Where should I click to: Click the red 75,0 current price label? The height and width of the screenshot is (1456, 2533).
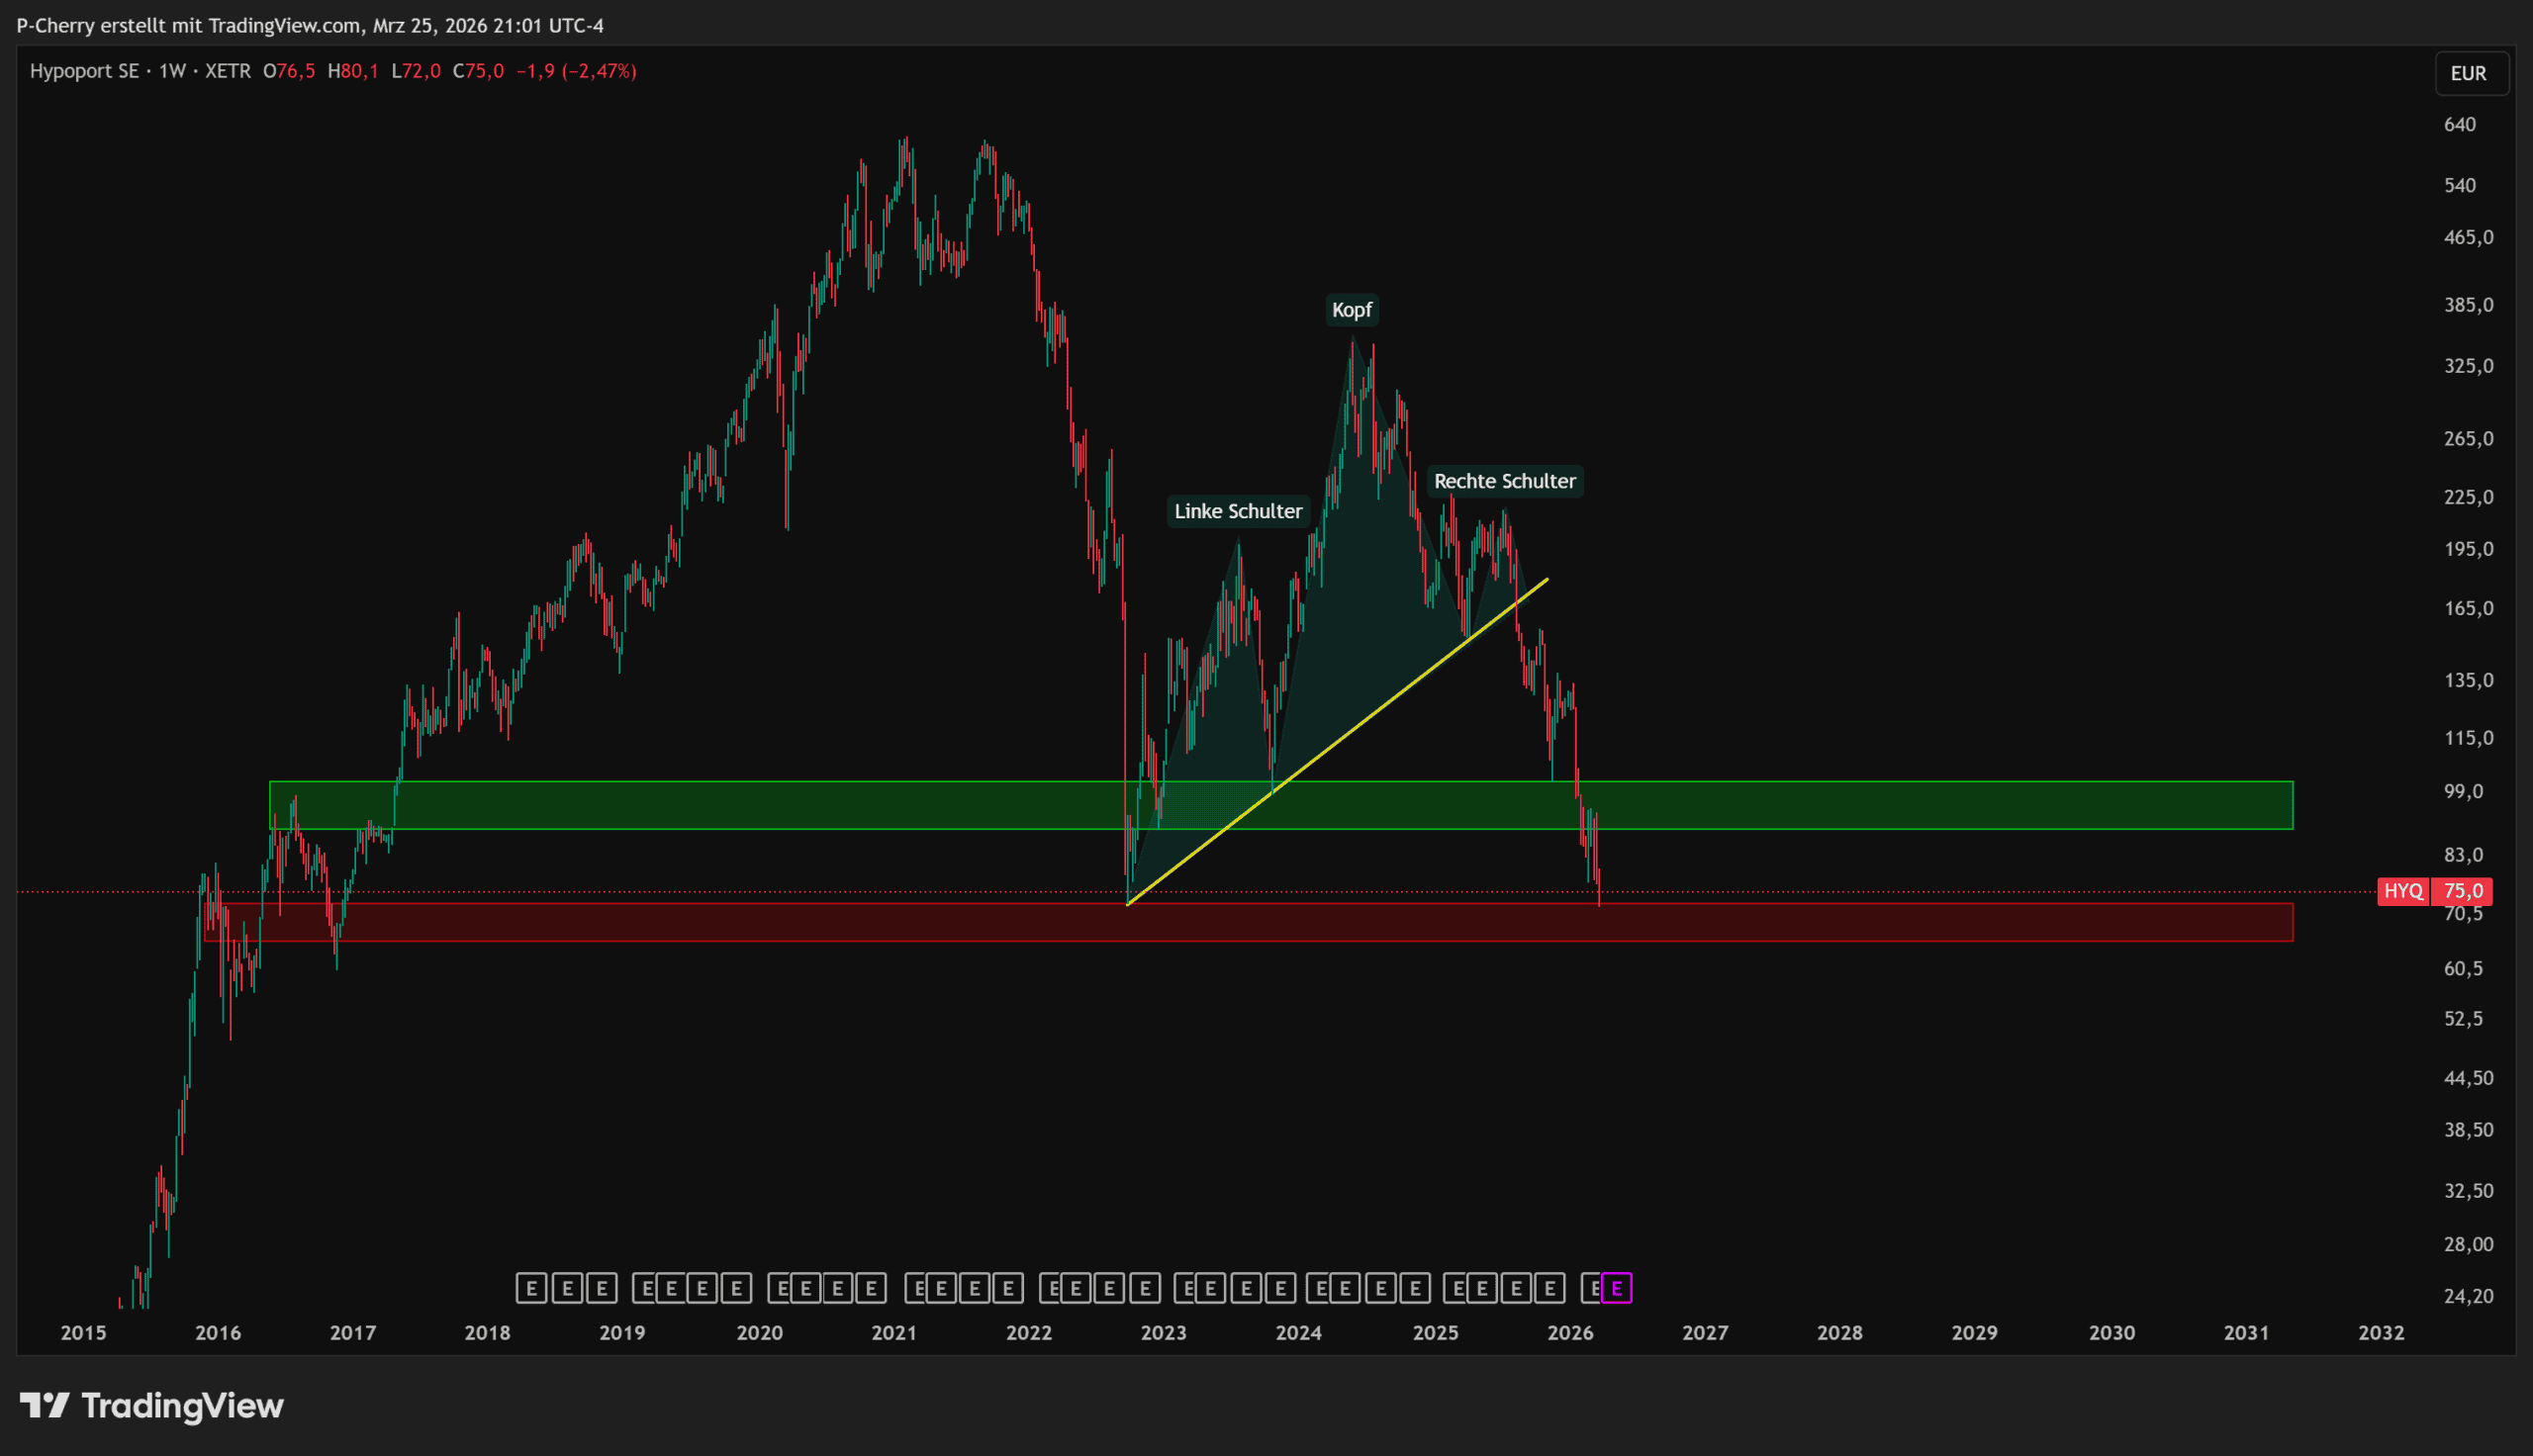pyautogui.click(x=2462, y=891)
